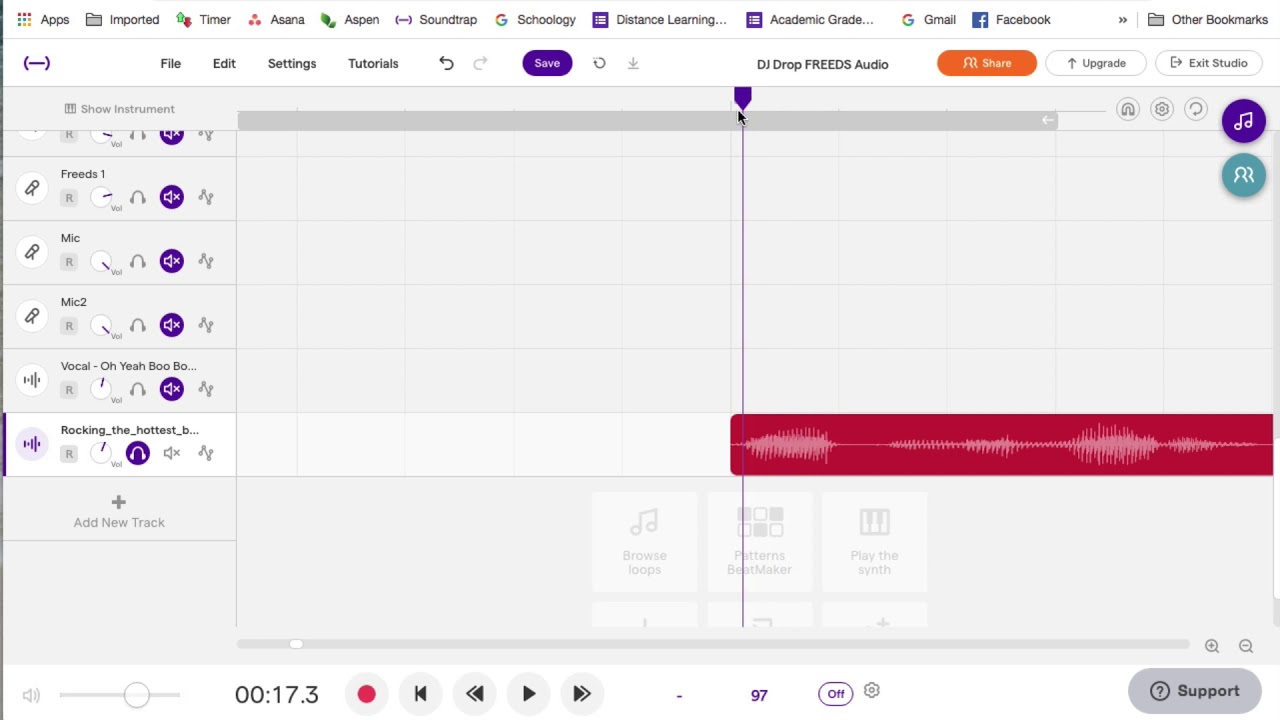Click the Freeds 1 track instrument icon

32,188
